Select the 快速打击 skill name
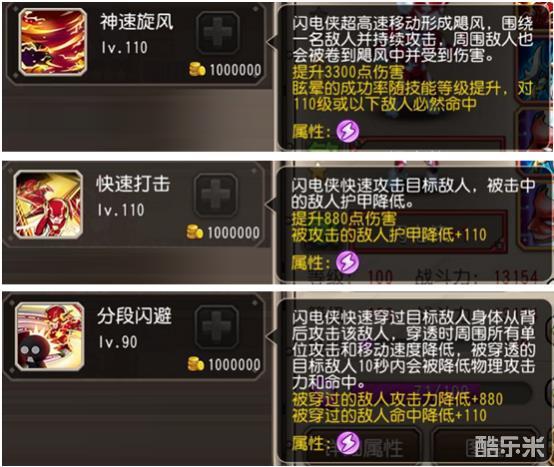The width and height of the screenshot is (554, 467). [133, 184]
